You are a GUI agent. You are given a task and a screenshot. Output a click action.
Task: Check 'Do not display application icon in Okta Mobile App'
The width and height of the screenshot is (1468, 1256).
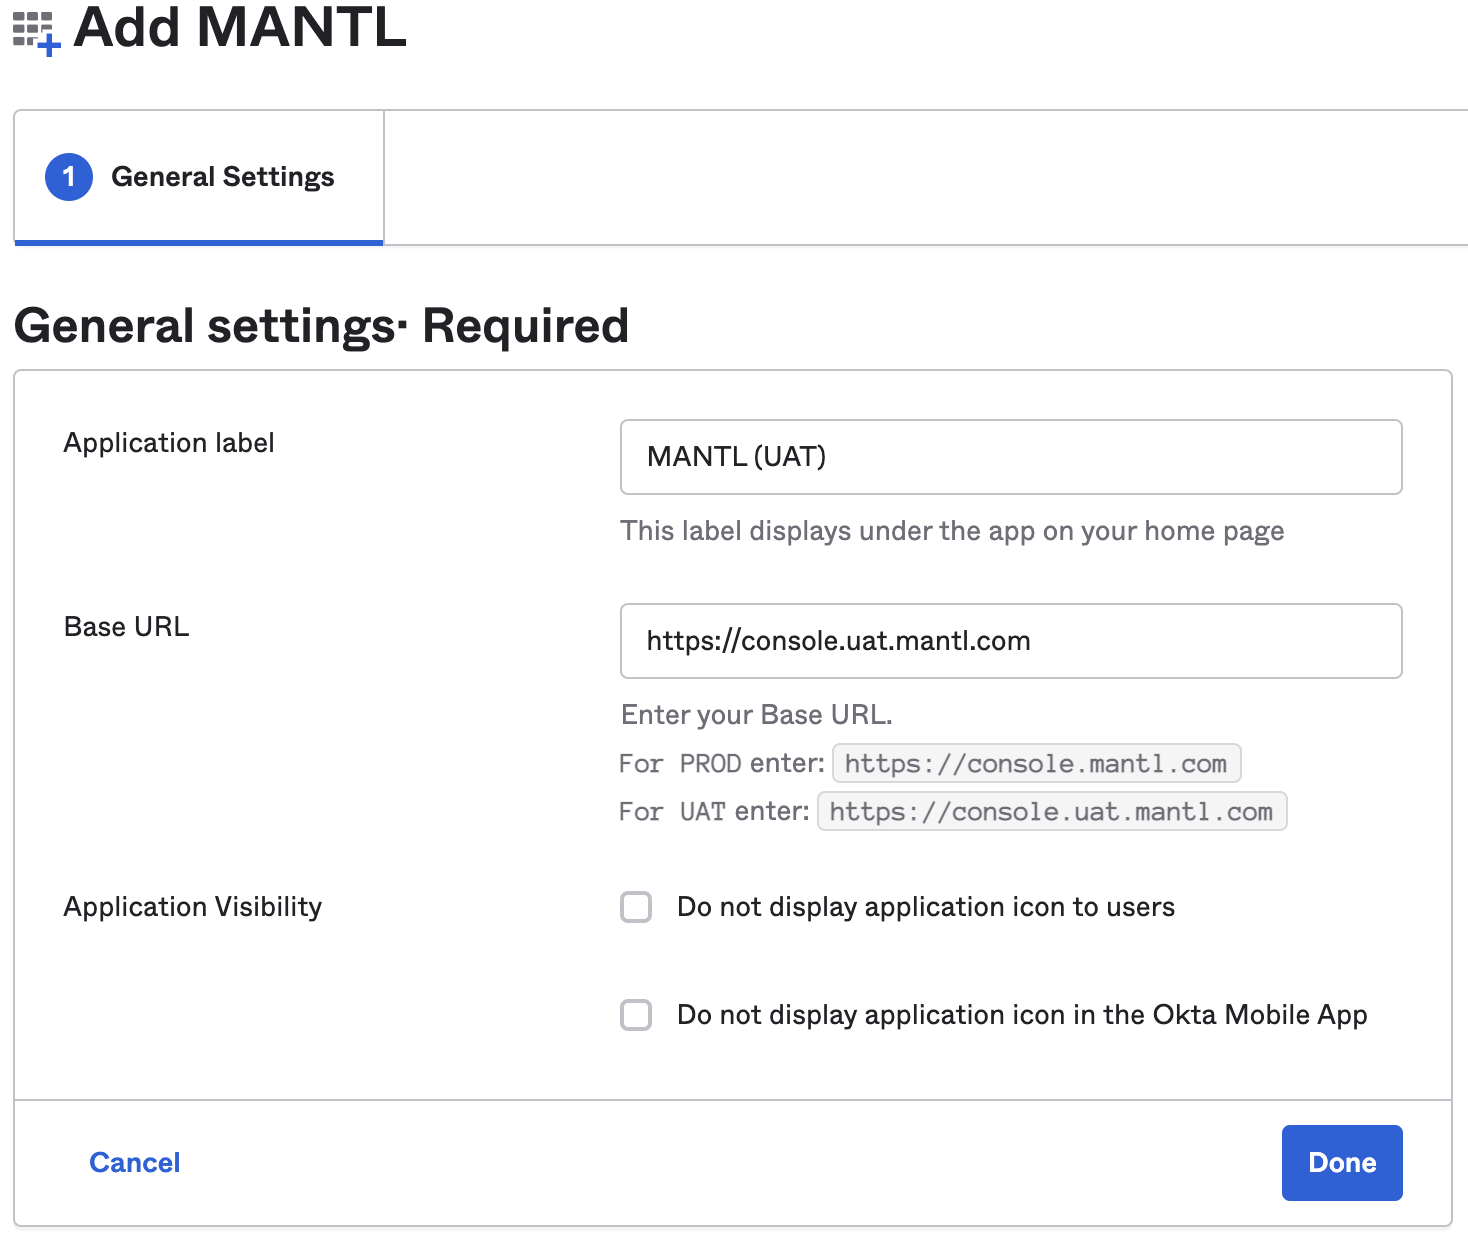[x=635, y=1015]
